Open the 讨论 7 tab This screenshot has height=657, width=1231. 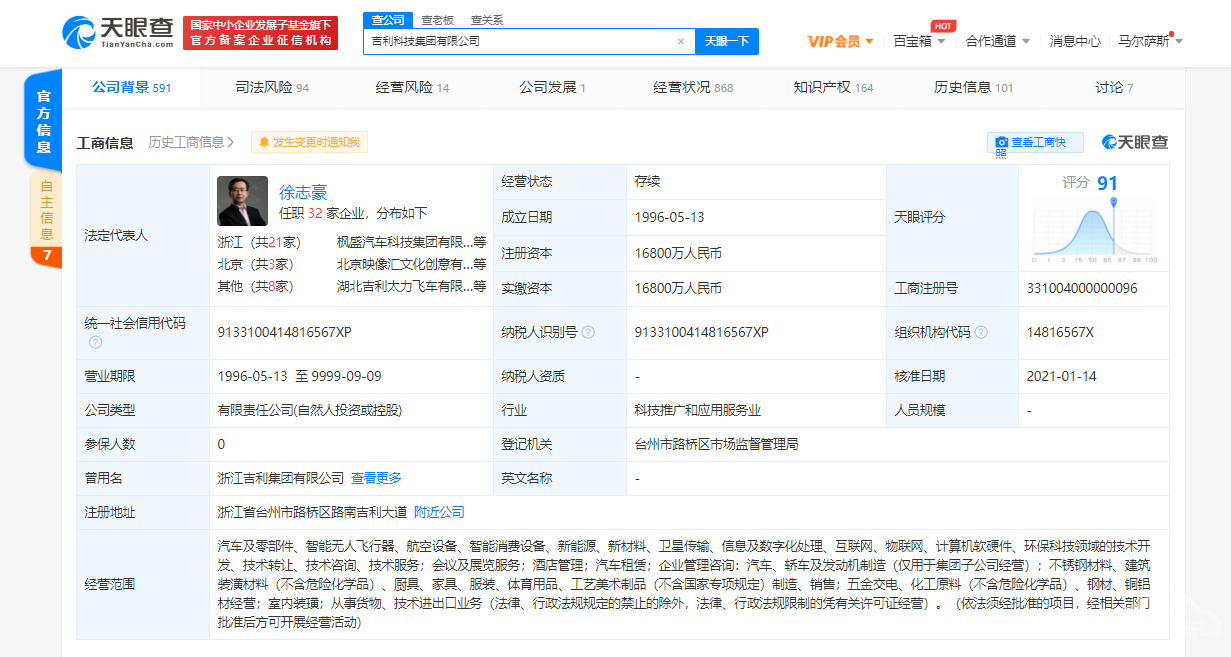click(x=1114, y=88)
